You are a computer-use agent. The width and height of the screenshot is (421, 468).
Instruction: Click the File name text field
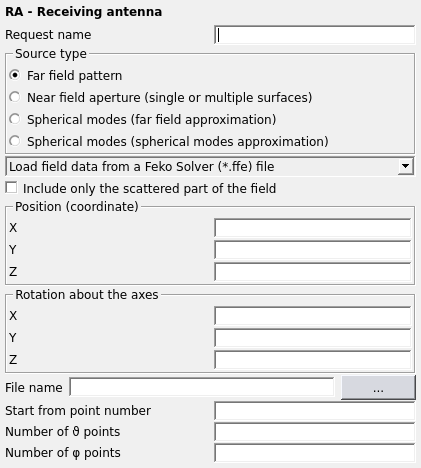[202, 387]
